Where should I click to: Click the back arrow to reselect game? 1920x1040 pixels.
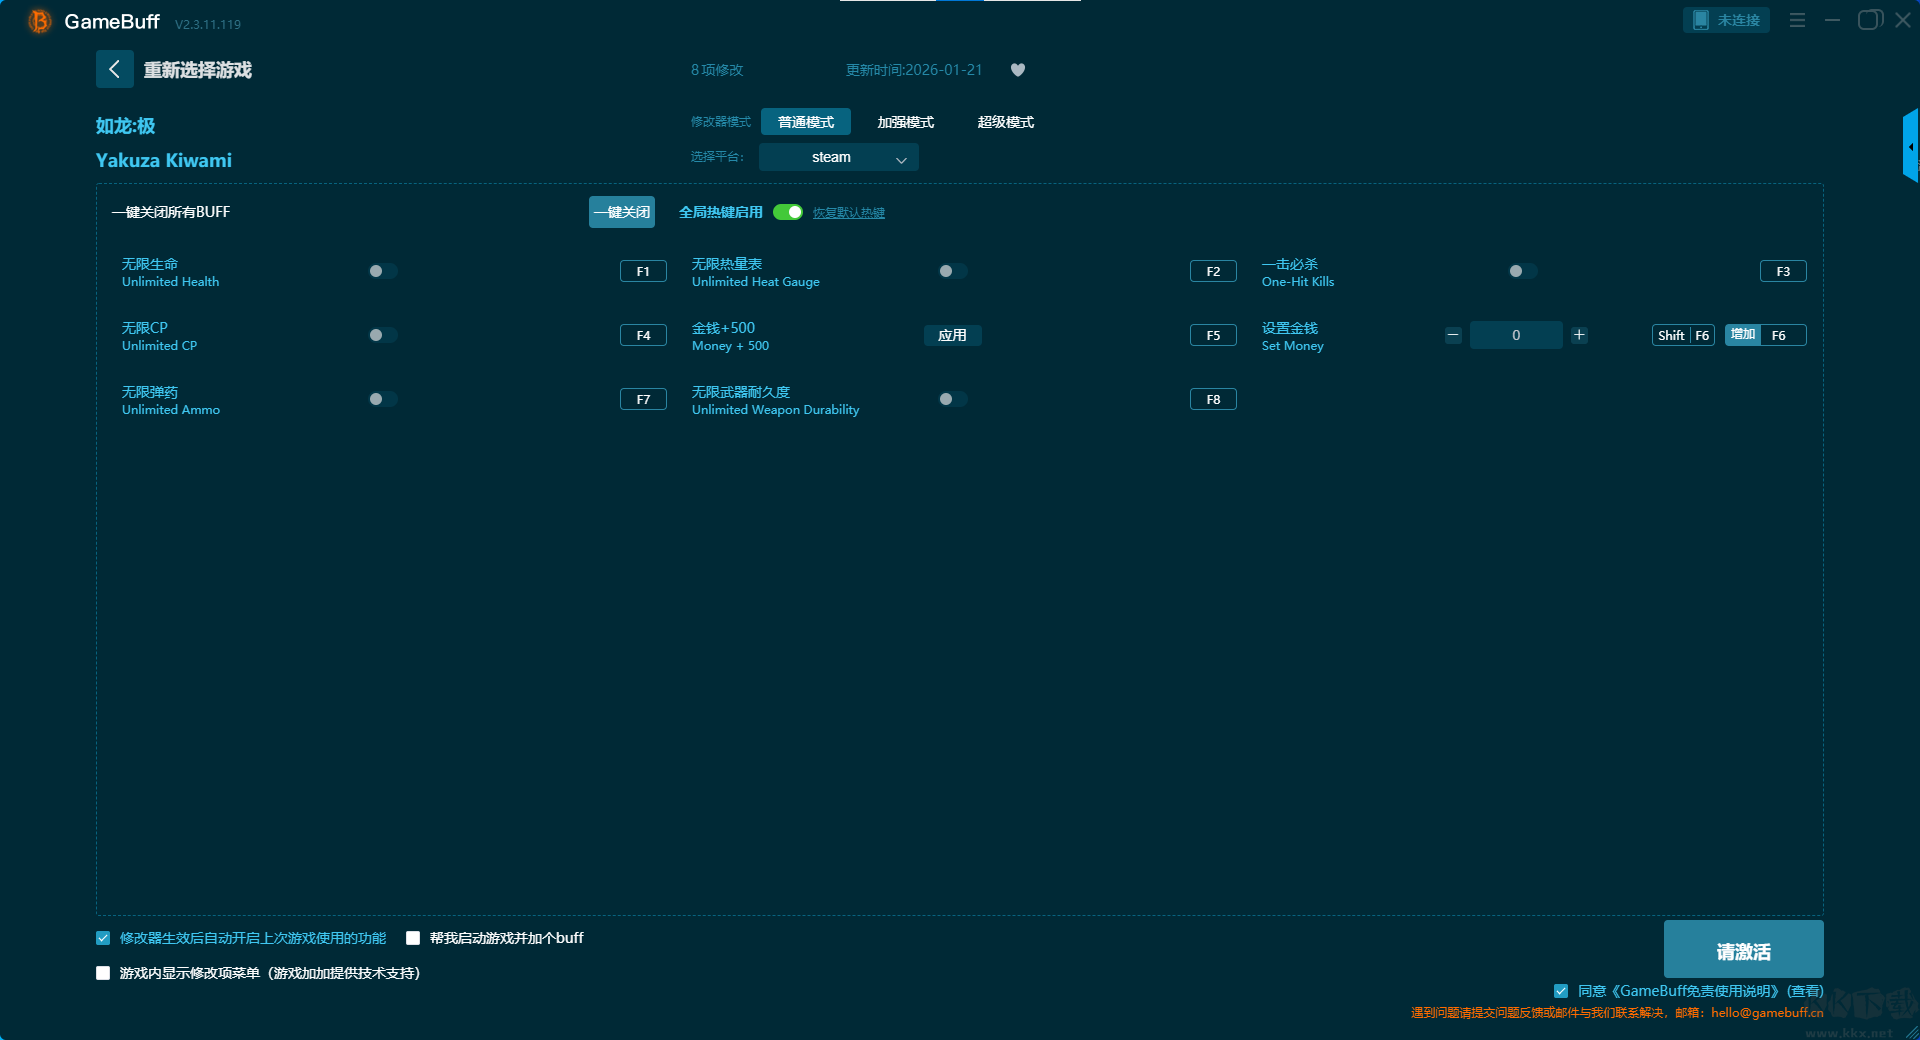[114, 69]
